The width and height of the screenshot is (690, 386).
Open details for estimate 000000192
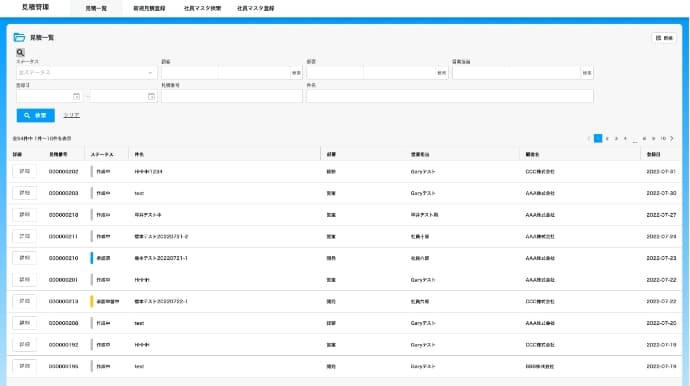point(25,345)
